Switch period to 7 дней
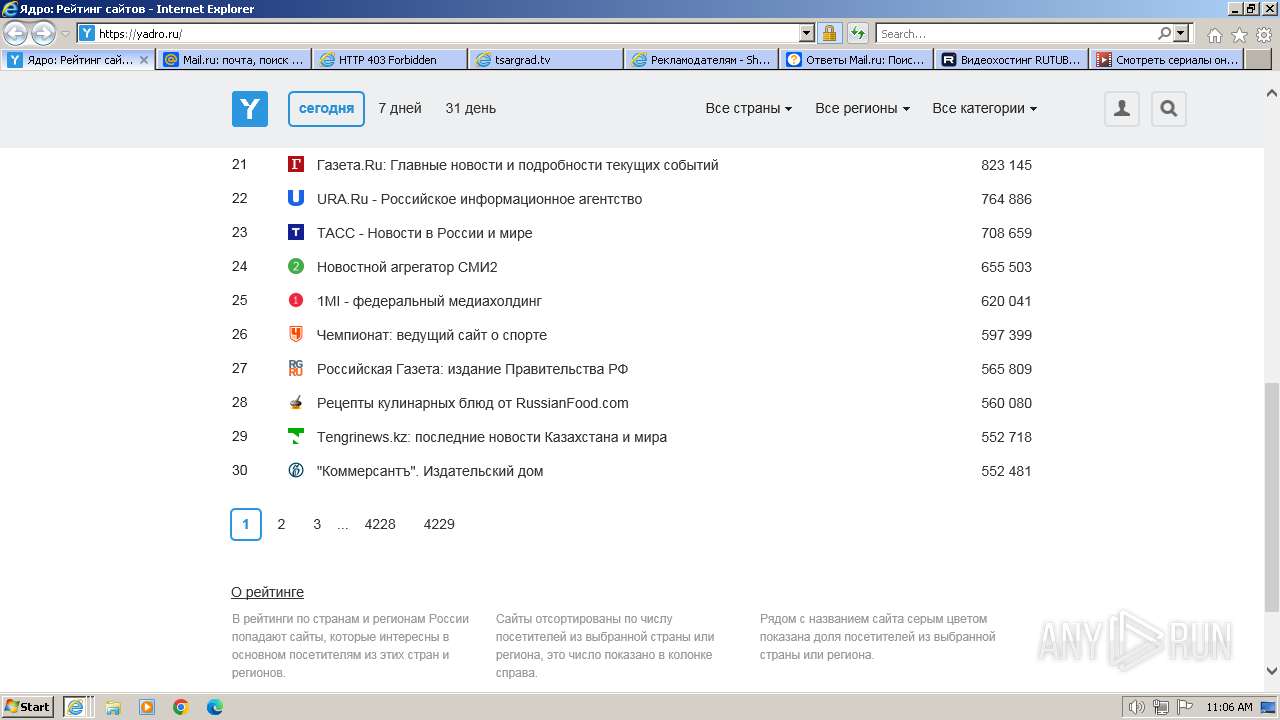 coord(400,108)
